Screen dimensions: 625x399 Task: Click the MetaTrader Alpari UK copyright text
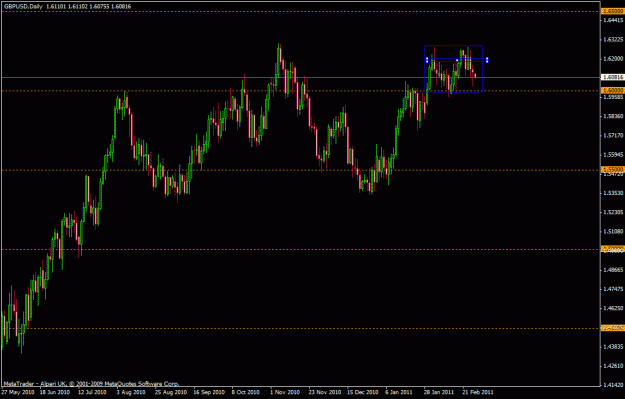pos(91,384)
